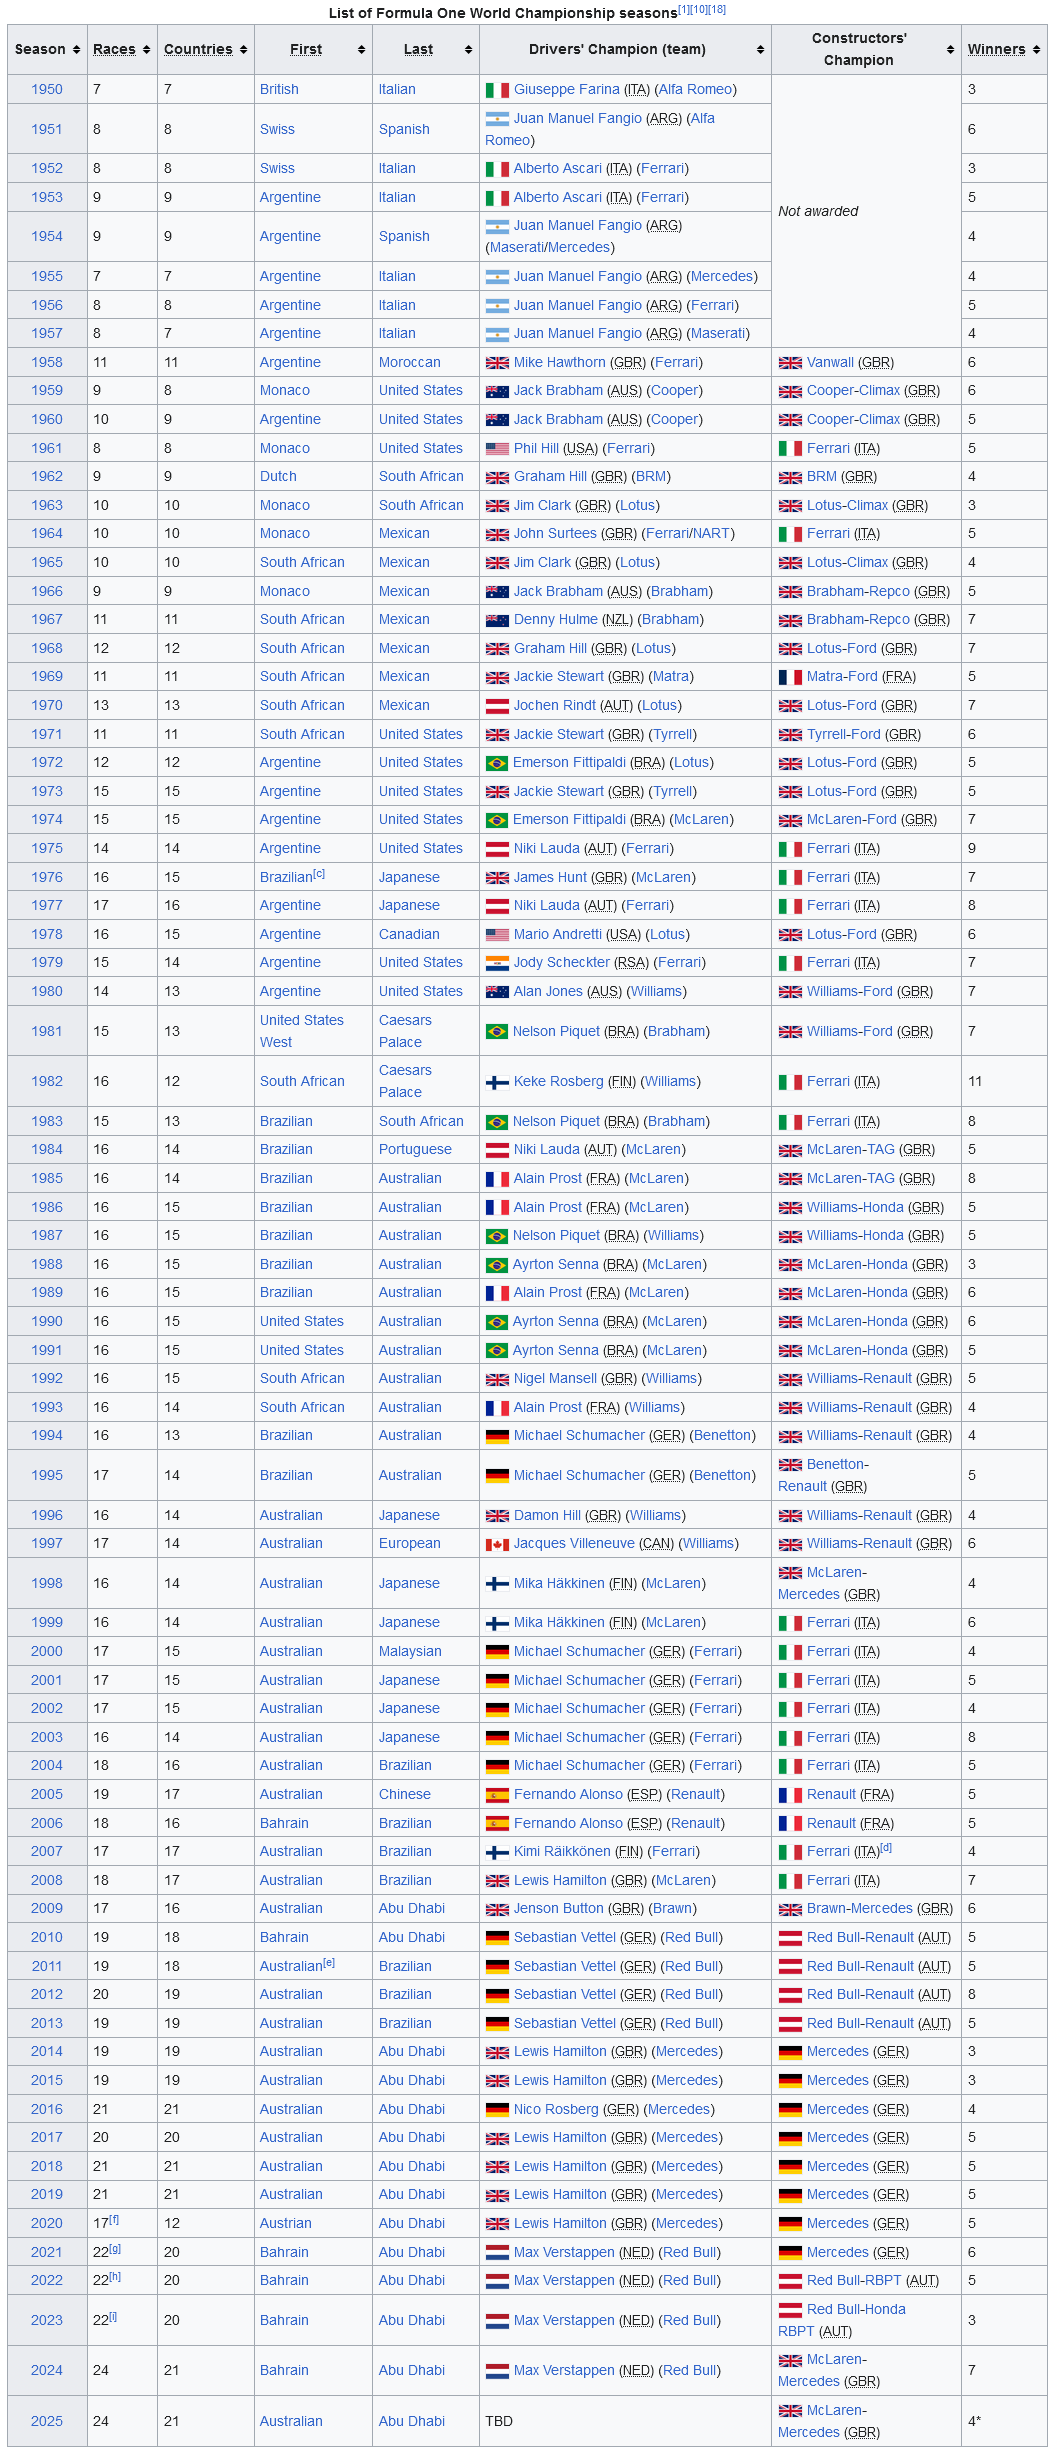
Task: Open footnote [e] beside Australian in 2011
Action: pyautogui.click(x=329, y=1962)
